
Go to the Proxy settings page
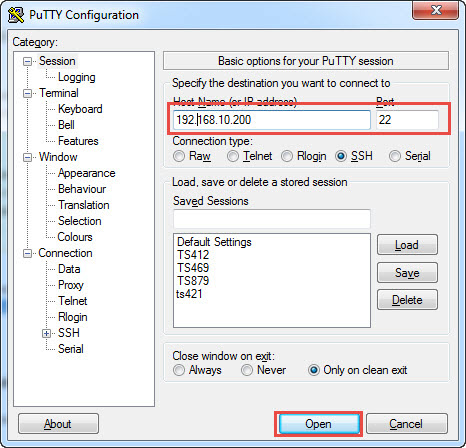[x=71, y=285]
